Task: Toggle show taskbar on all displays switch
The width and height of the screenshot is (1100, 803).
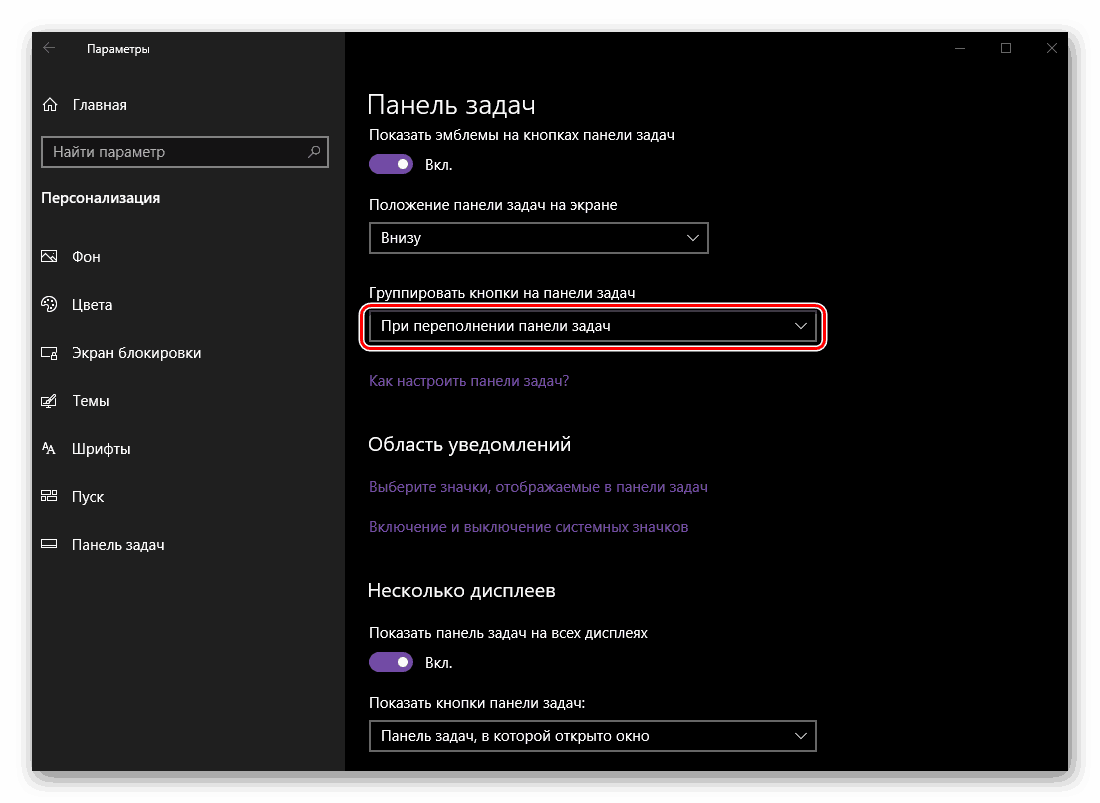Action: click(391, 662)
